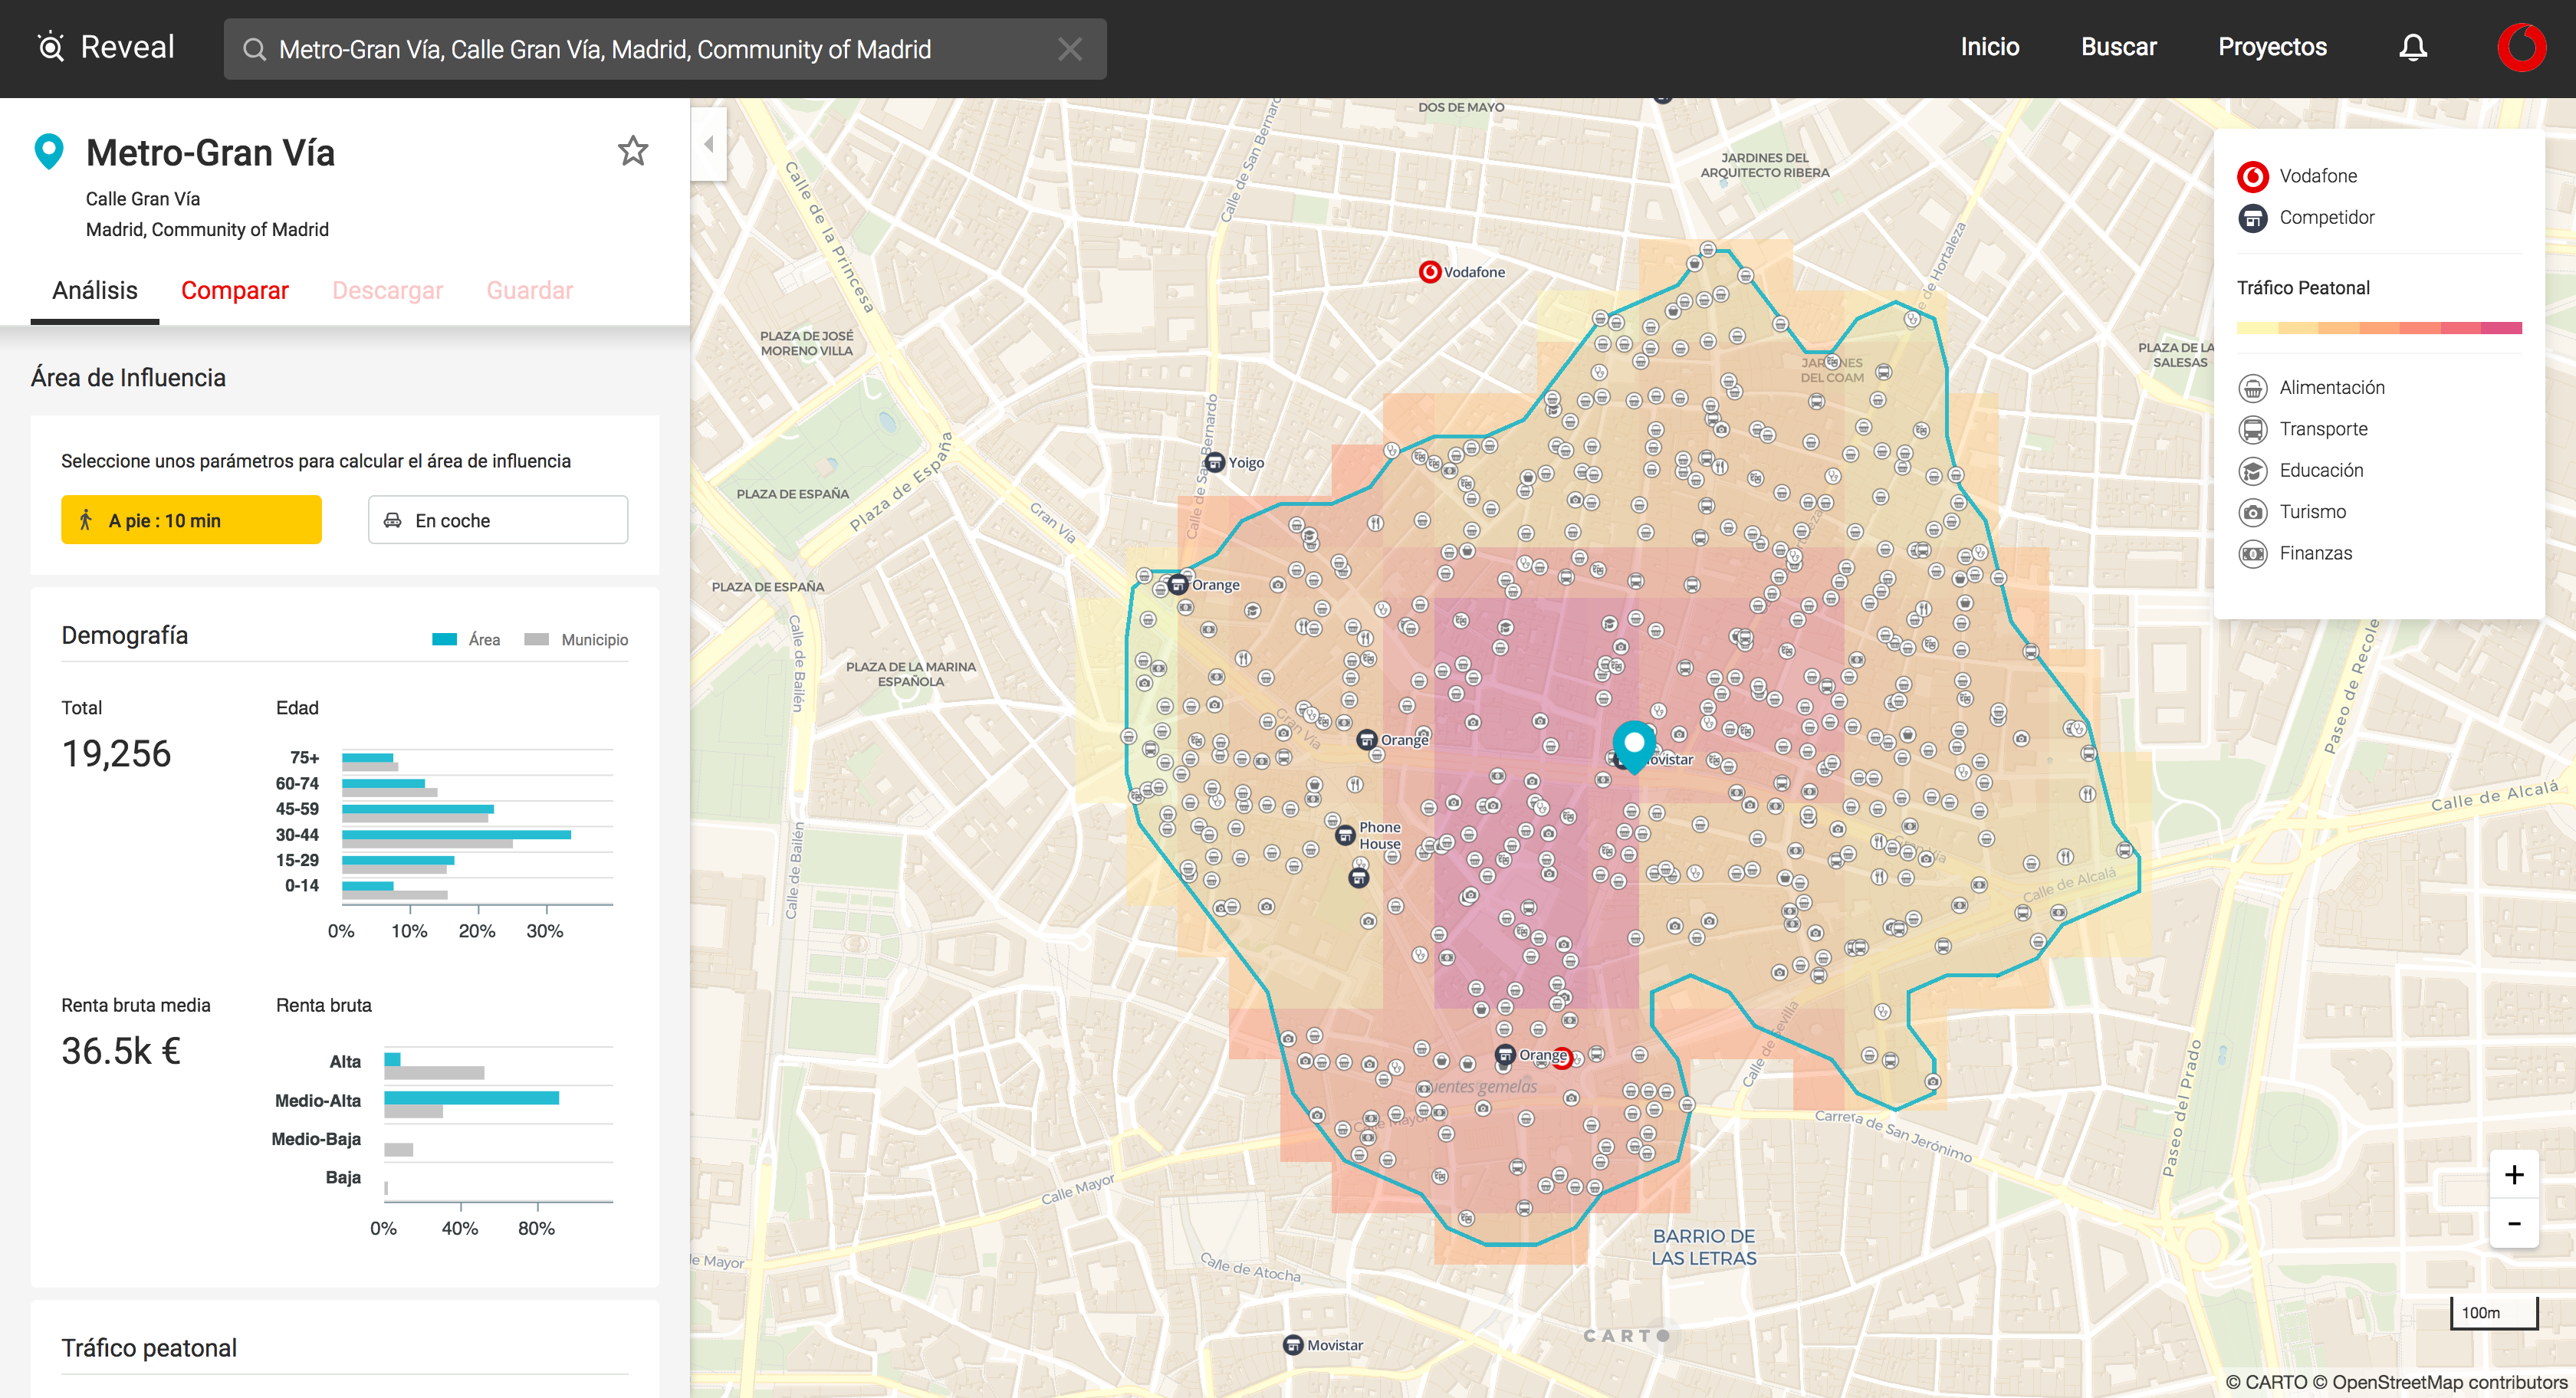This screenshot has width=2576, height=1398.
Task: Zoom out on the map
Action: click(x=2514, y=1223)
